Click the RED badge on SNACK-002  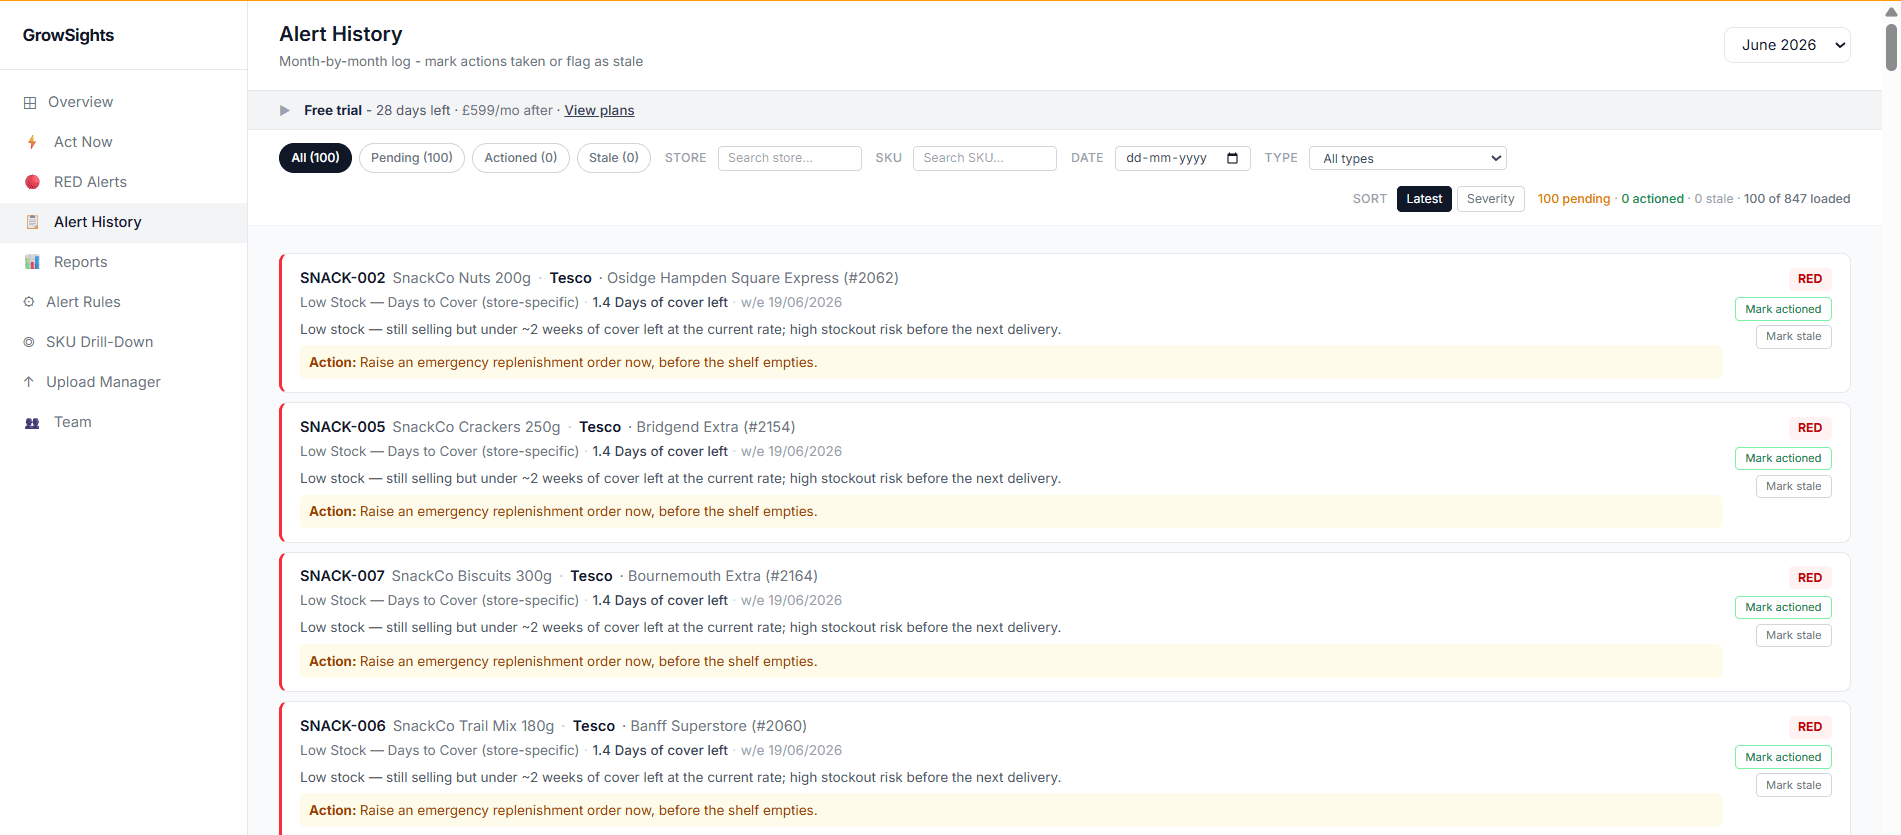(1809, 279)
